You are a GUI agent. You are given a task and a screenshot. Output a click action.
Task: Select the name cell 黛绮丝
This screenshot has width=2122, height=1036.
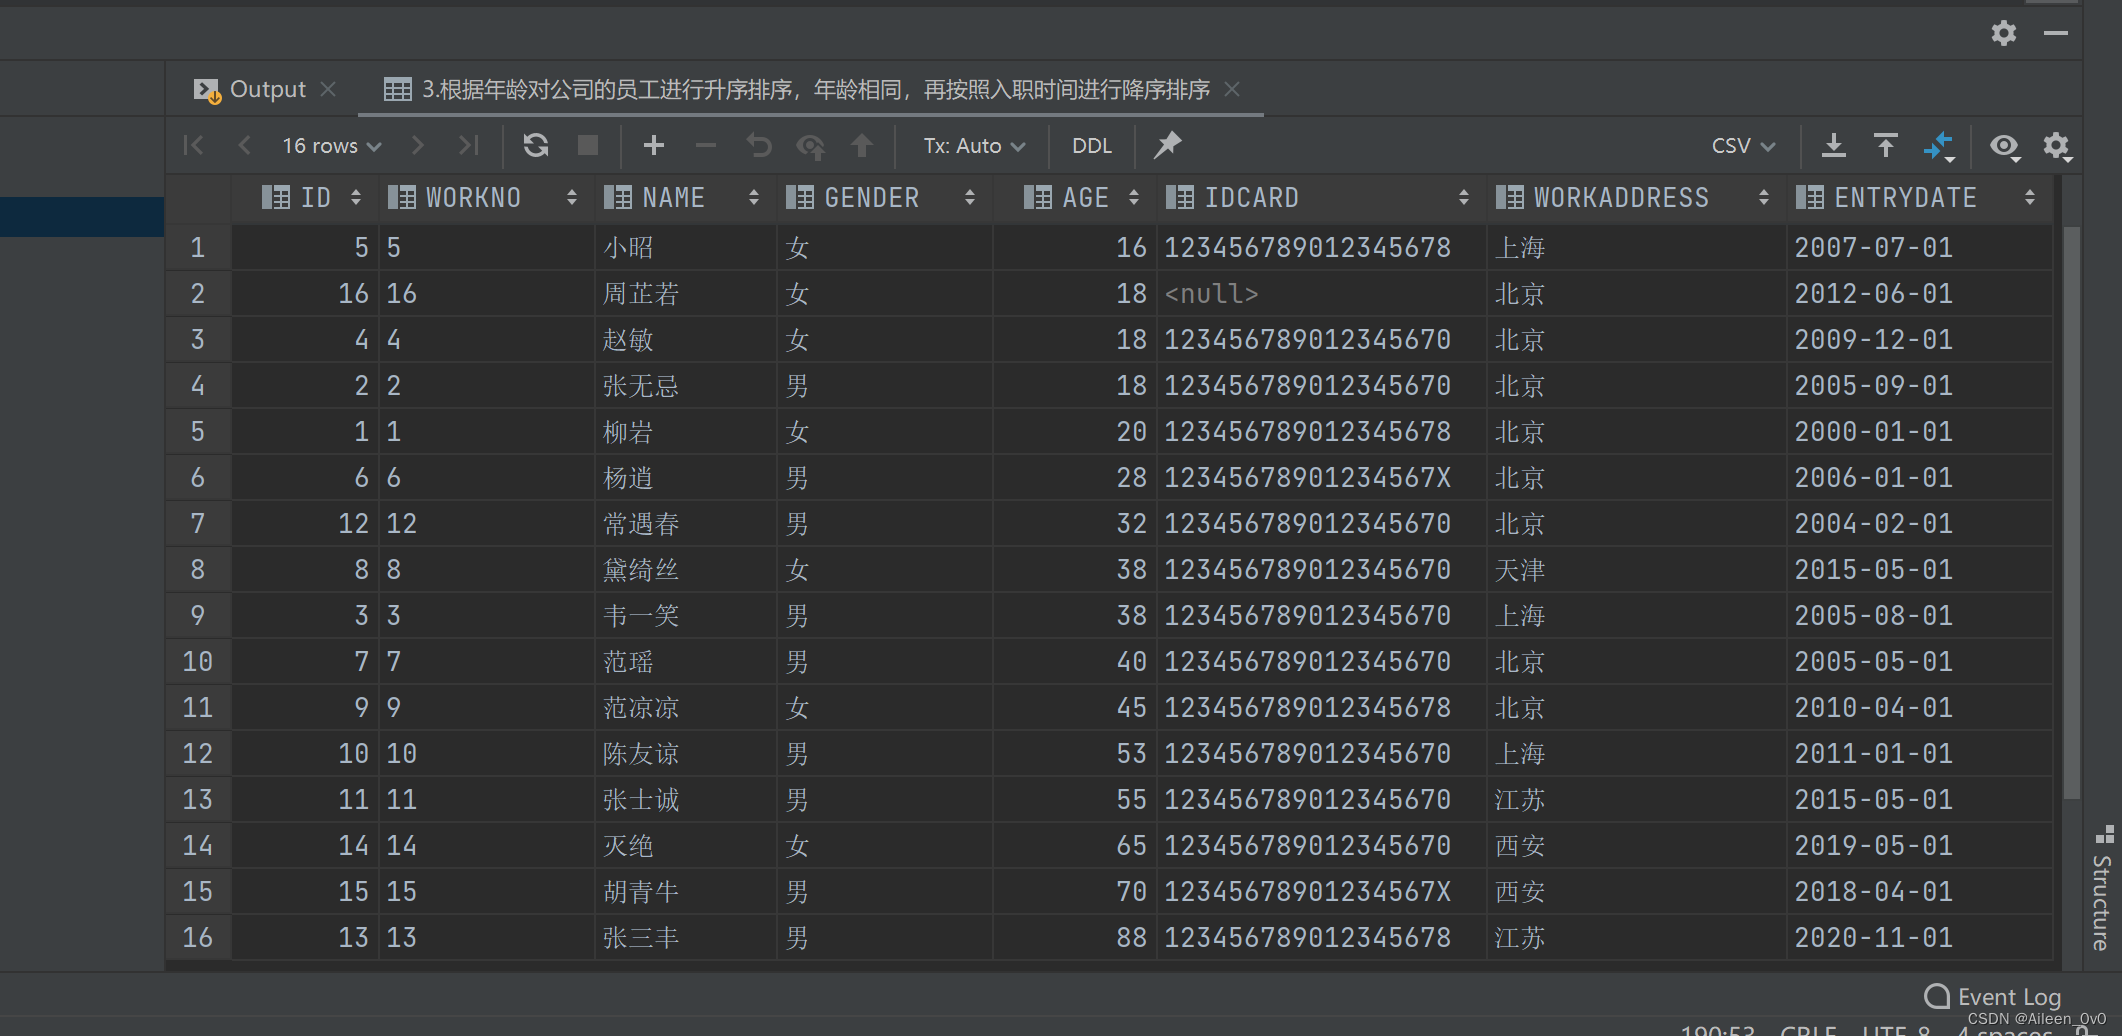[686, 569]
